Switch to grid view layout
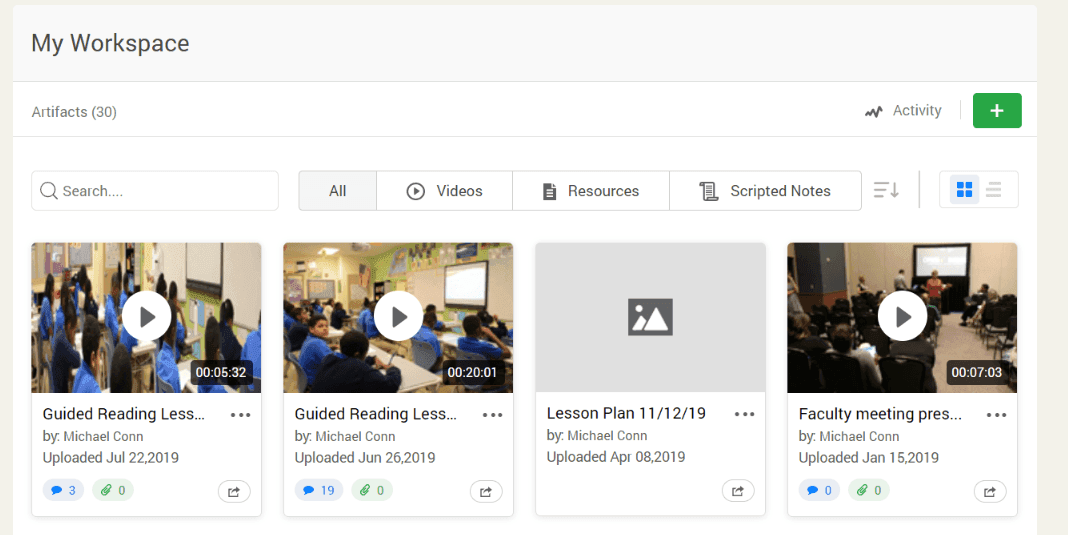The height and width of the screenshot is (535, 1068). (964, 190)
